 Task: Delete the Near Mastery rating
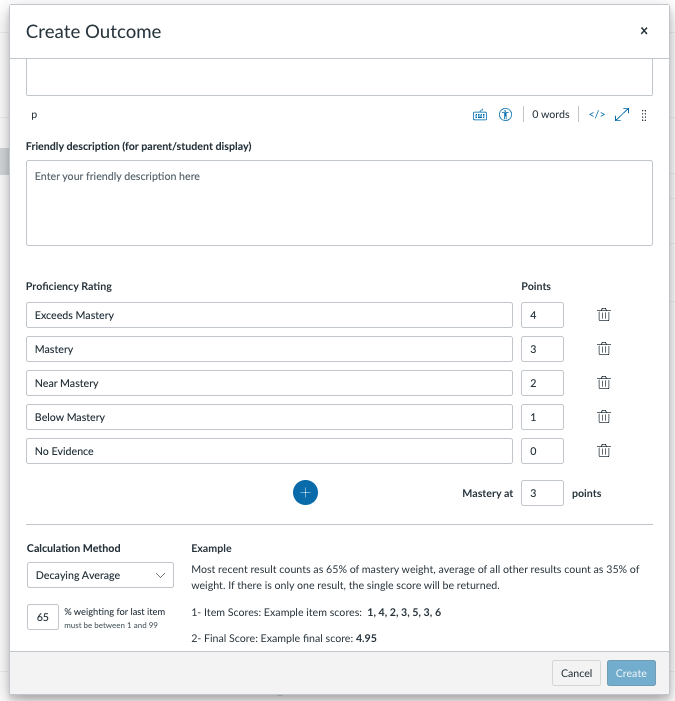603,383
